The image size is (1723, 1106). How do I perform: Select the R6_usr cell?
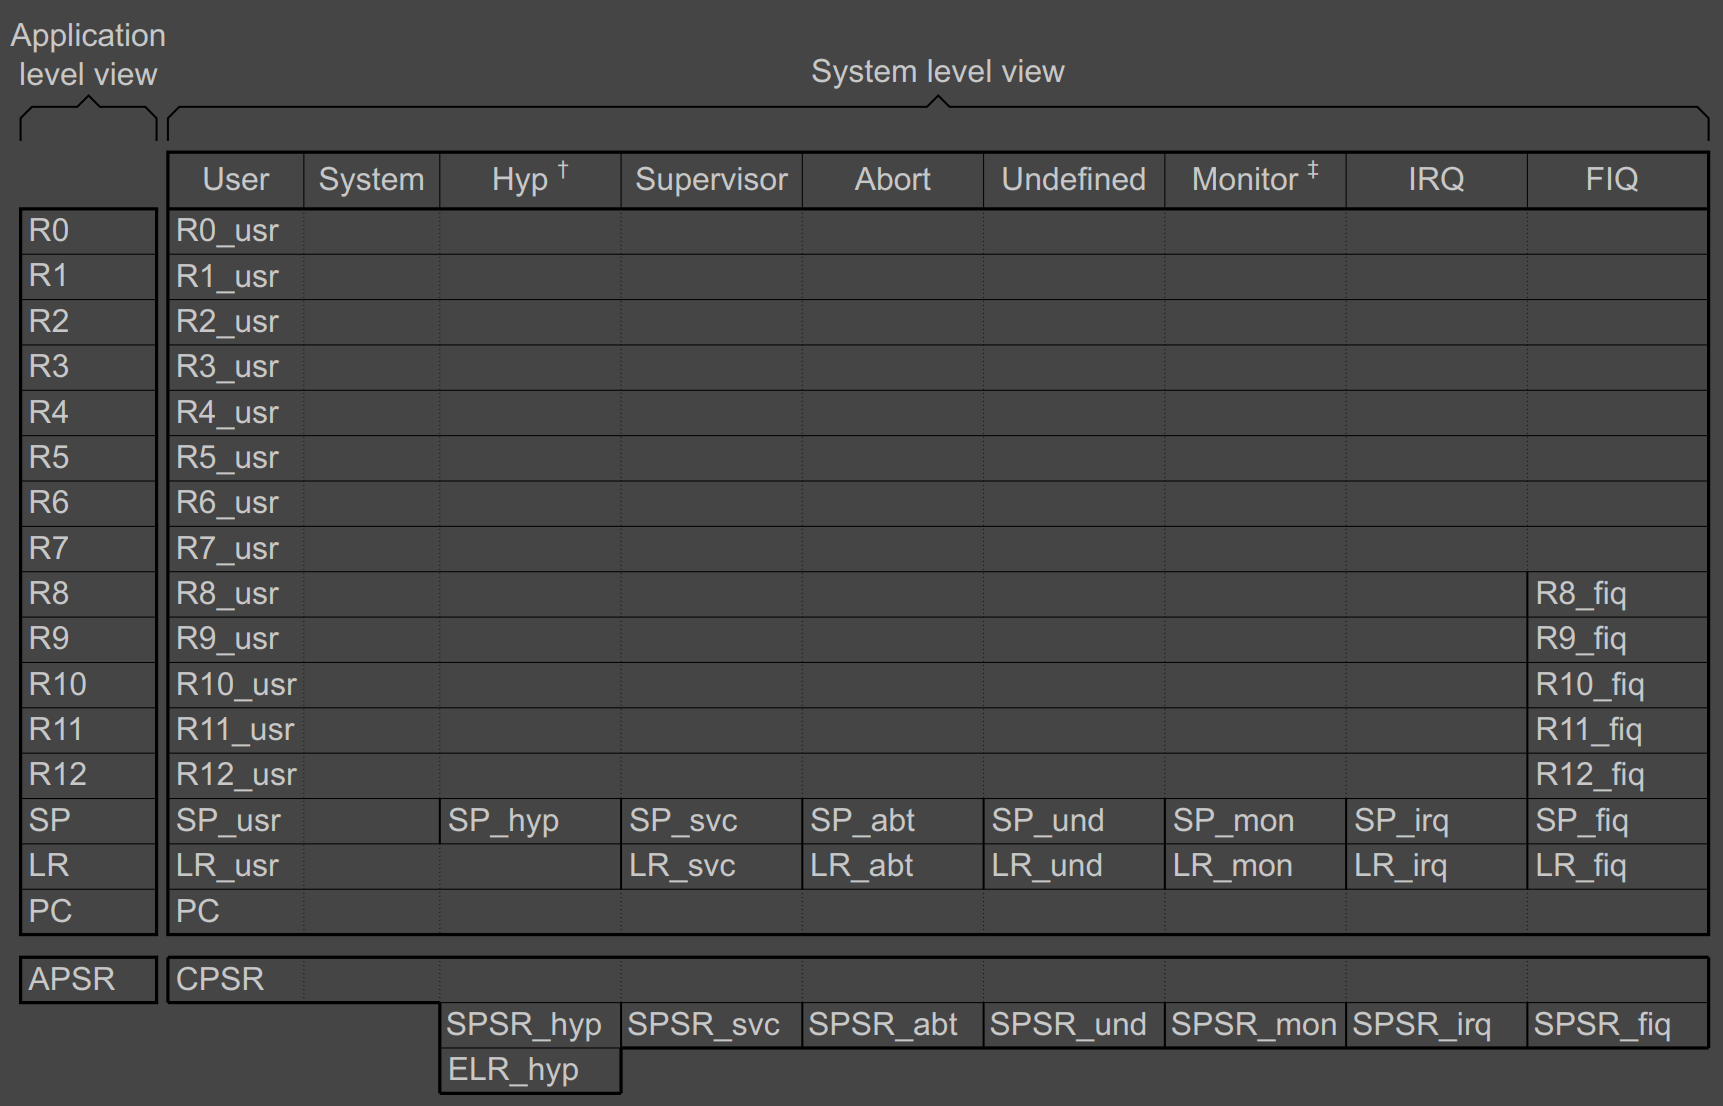236,503
